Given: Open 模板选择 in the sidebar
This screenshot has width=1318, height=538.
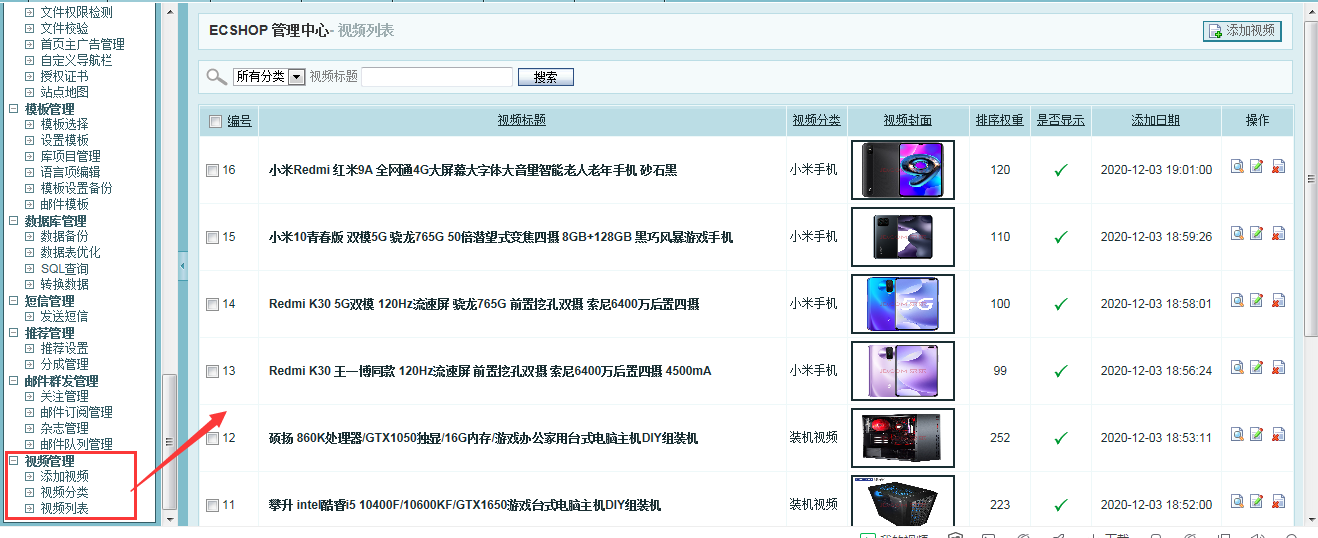Looking at the screenshot, I should point(64,124).
